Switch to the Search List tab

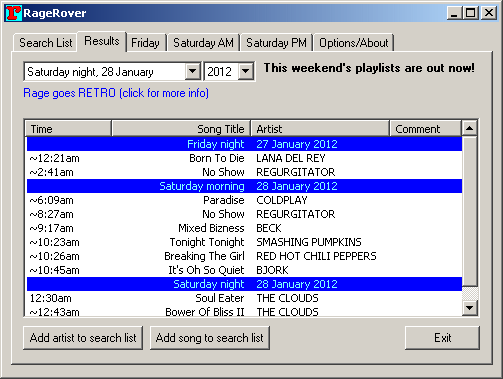(x=46, y=43)
